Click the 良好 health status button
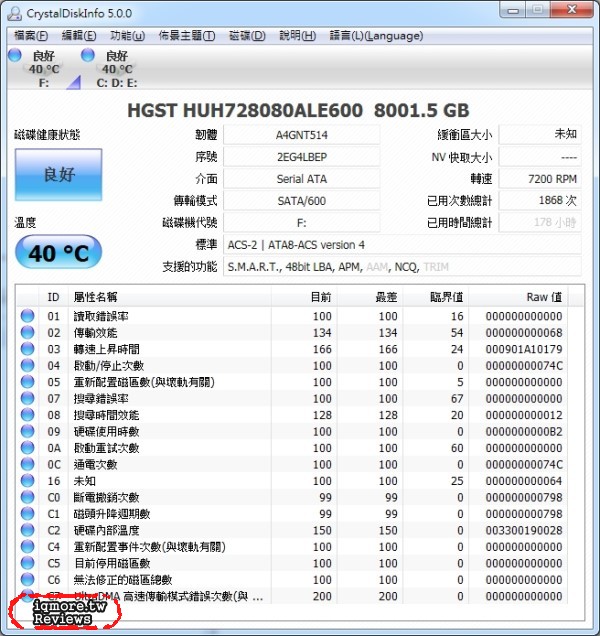 58,174
